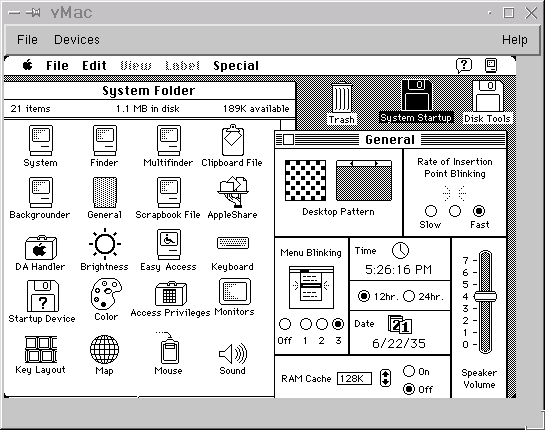Choose the 12hr. time format
Viewport: 545px width, 430px height.
[x=364, y=296]
